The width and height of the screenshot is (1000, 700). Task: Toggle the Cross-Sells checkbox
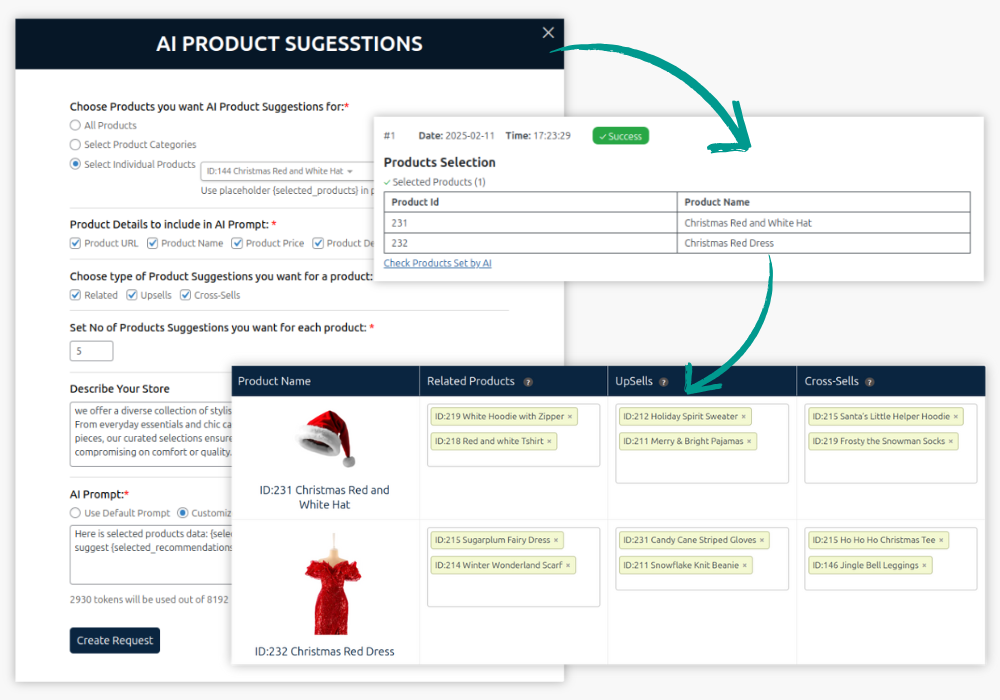point(186,295)
